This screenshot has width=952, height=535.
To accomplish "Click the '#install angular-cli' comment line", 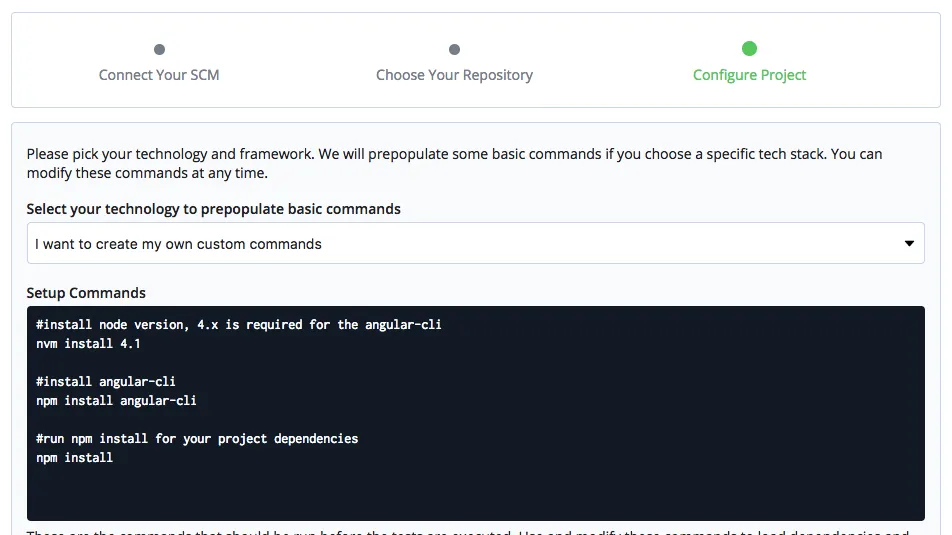I will coord(106,382).
